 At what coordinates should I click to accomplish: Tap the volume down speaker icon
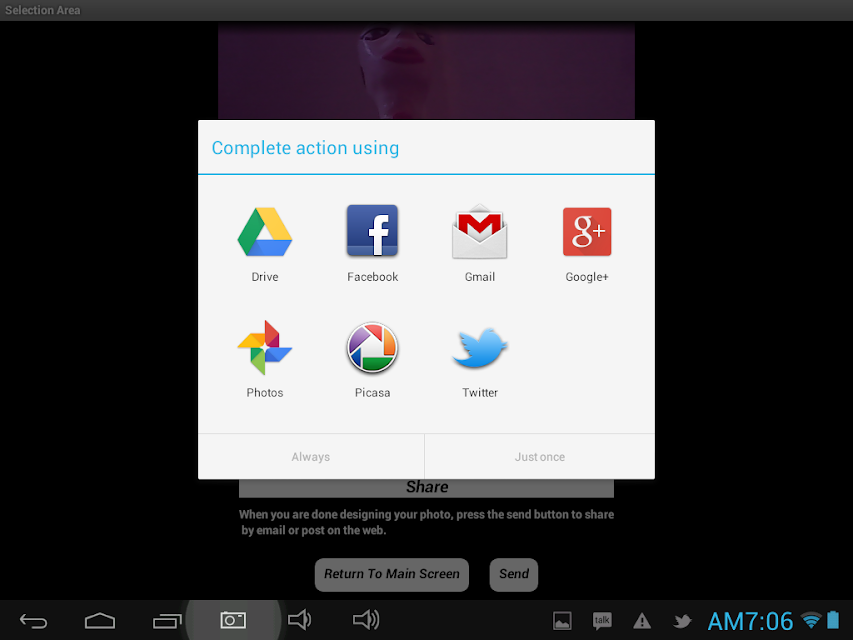pos(300,620)
